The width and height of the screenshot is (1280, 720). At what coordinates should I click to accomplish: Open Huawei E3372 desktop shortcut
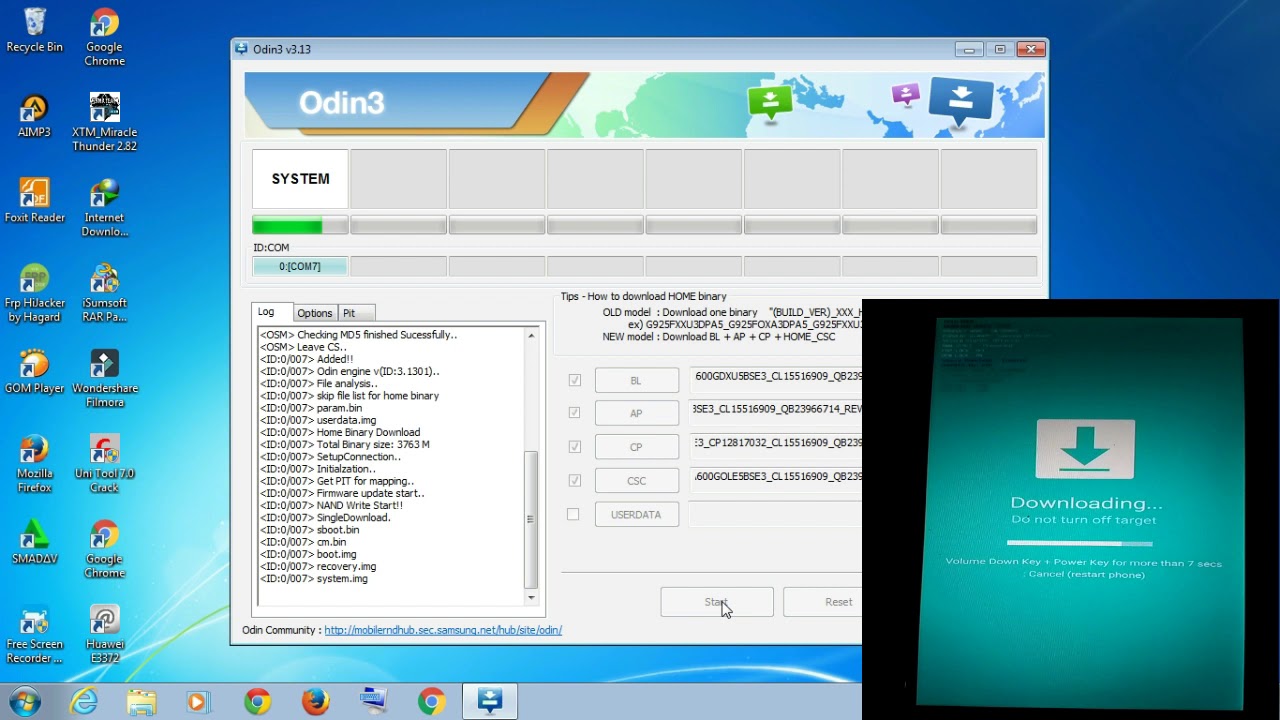click(x=104, y=635)
